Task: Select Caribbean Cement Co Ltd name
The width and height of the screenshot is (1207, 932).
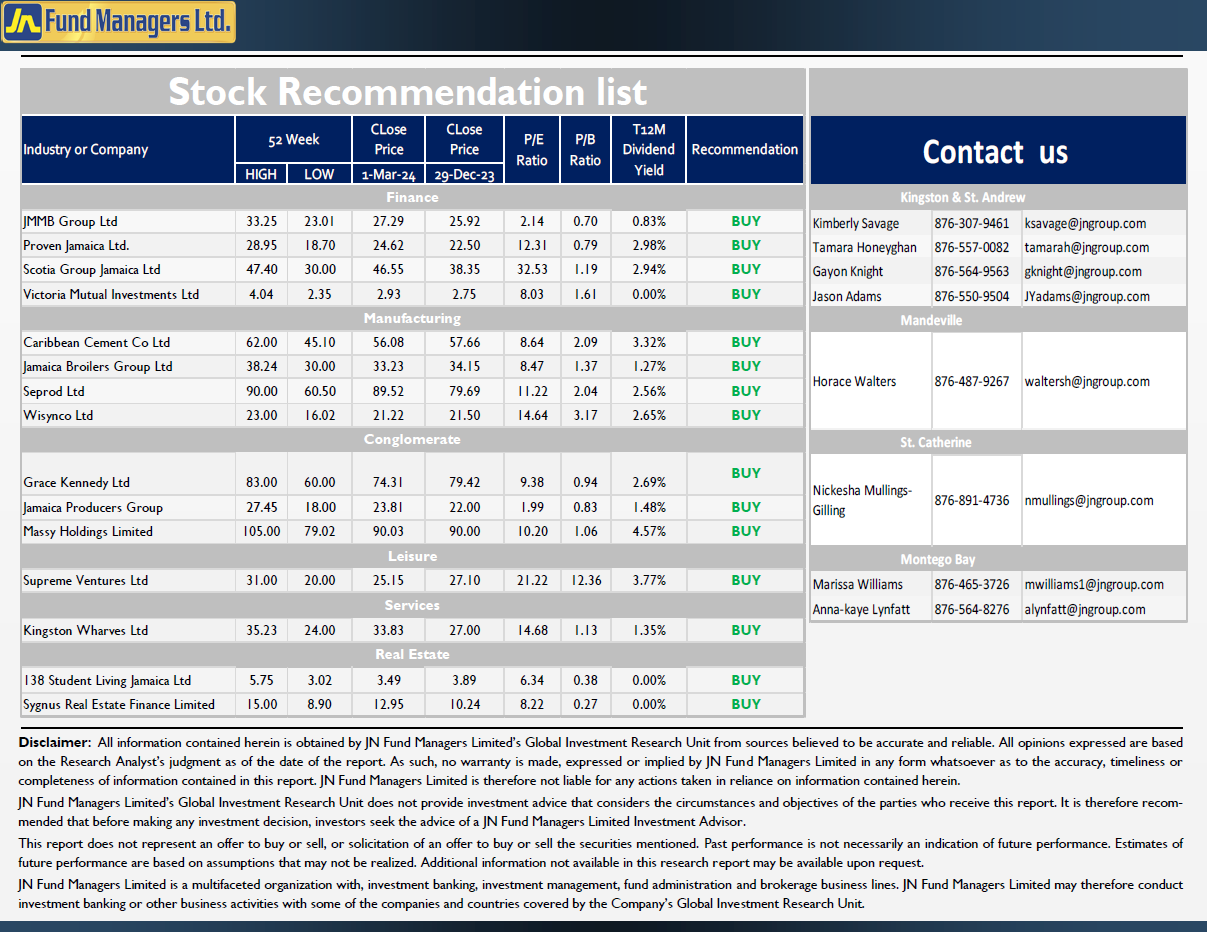Action: point(96,342)
